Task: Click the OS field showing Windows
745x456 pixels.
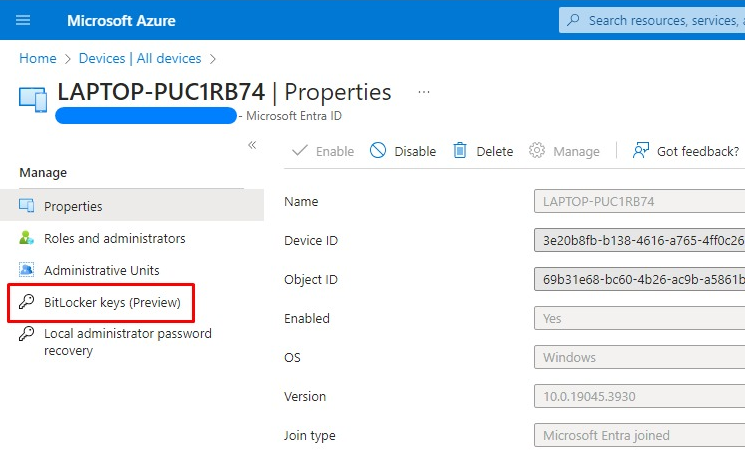Action: click(640, 357)
